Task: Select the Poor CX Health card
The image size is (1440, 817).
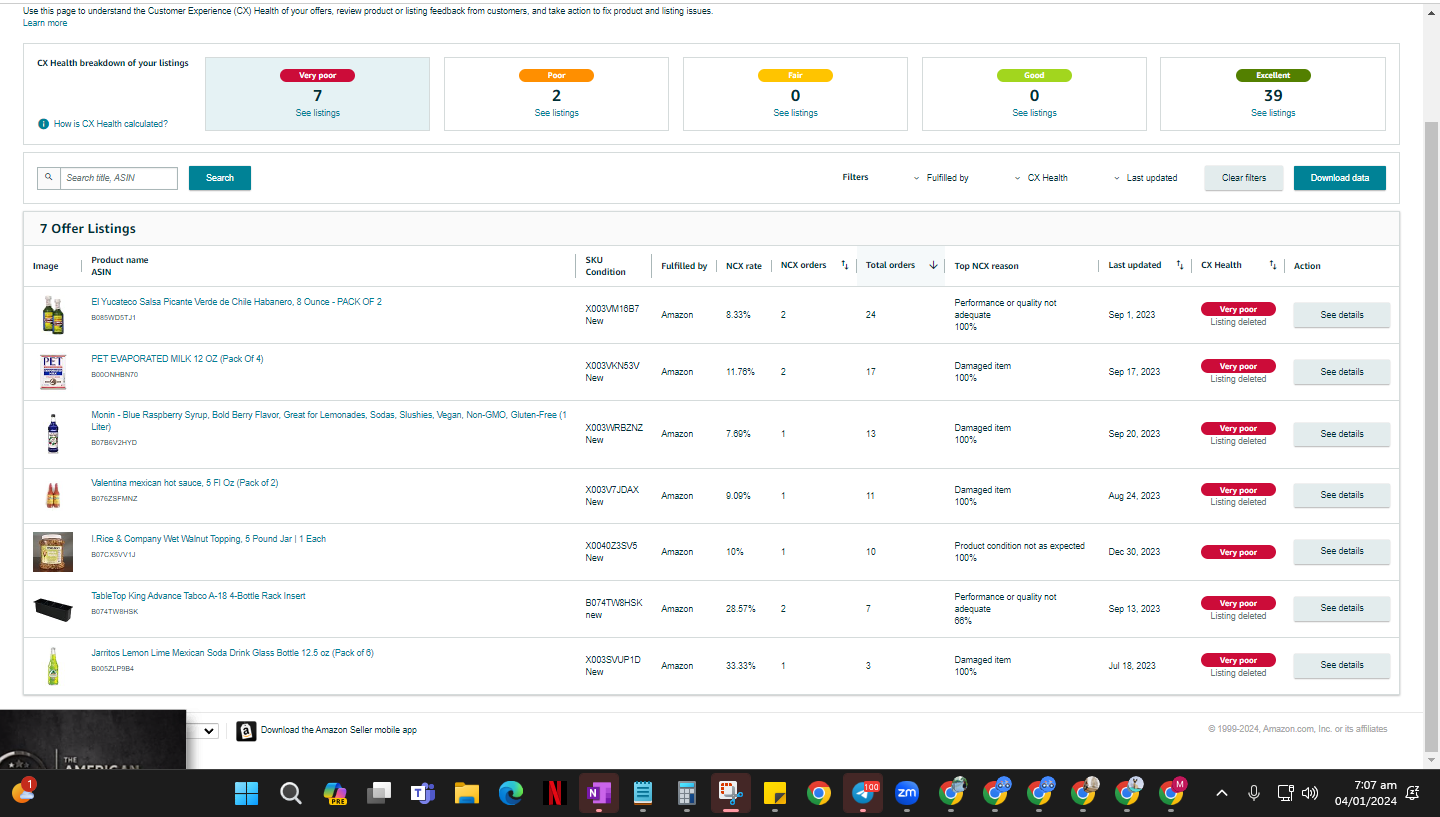Action: tap(556, 94)
